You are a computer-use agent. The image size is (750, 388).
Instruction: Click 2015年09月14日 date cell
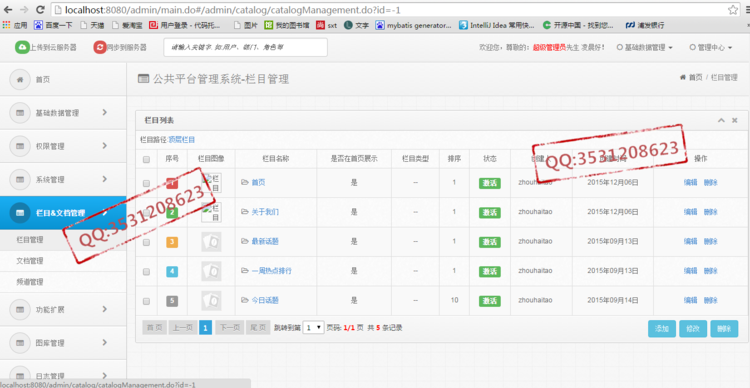(613, 300)
